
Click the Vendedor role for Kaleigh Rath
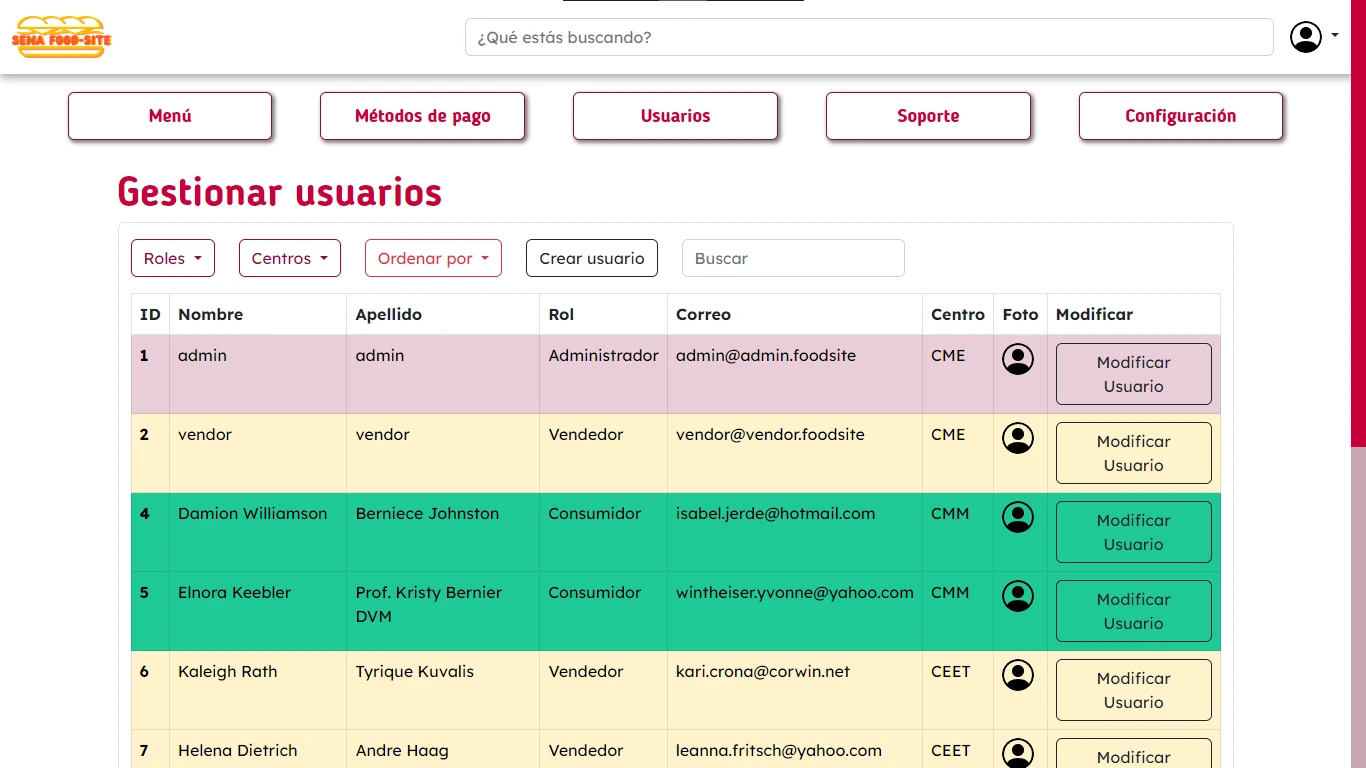tap(586, 671)
